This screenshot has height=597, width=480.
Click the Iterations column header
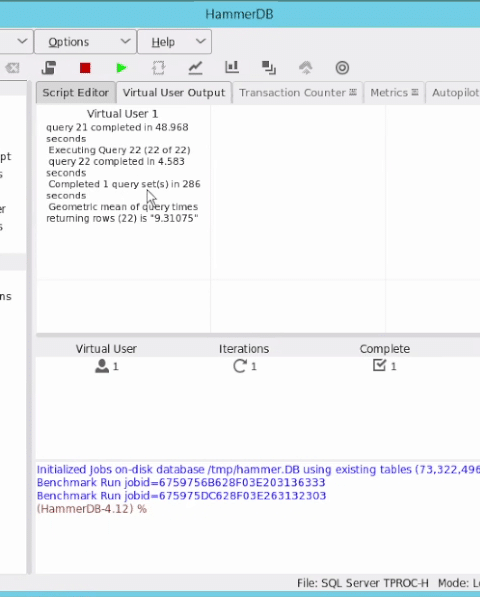click(x=244, y=349)
